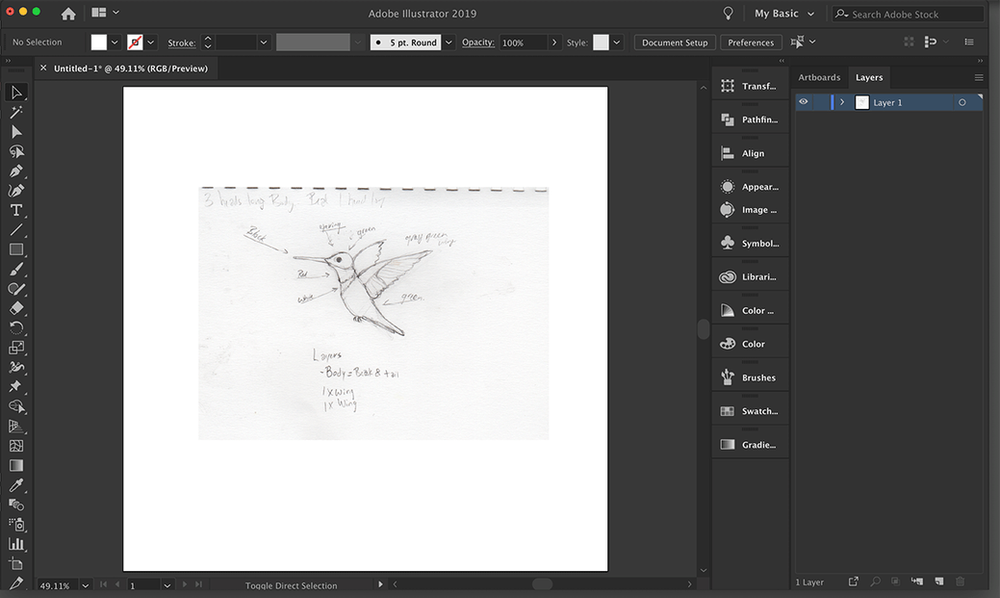The width and height of the screenshot is (1000, 598).
Task: Select the Rectangle tool
Action: click(x=16, y=249)
